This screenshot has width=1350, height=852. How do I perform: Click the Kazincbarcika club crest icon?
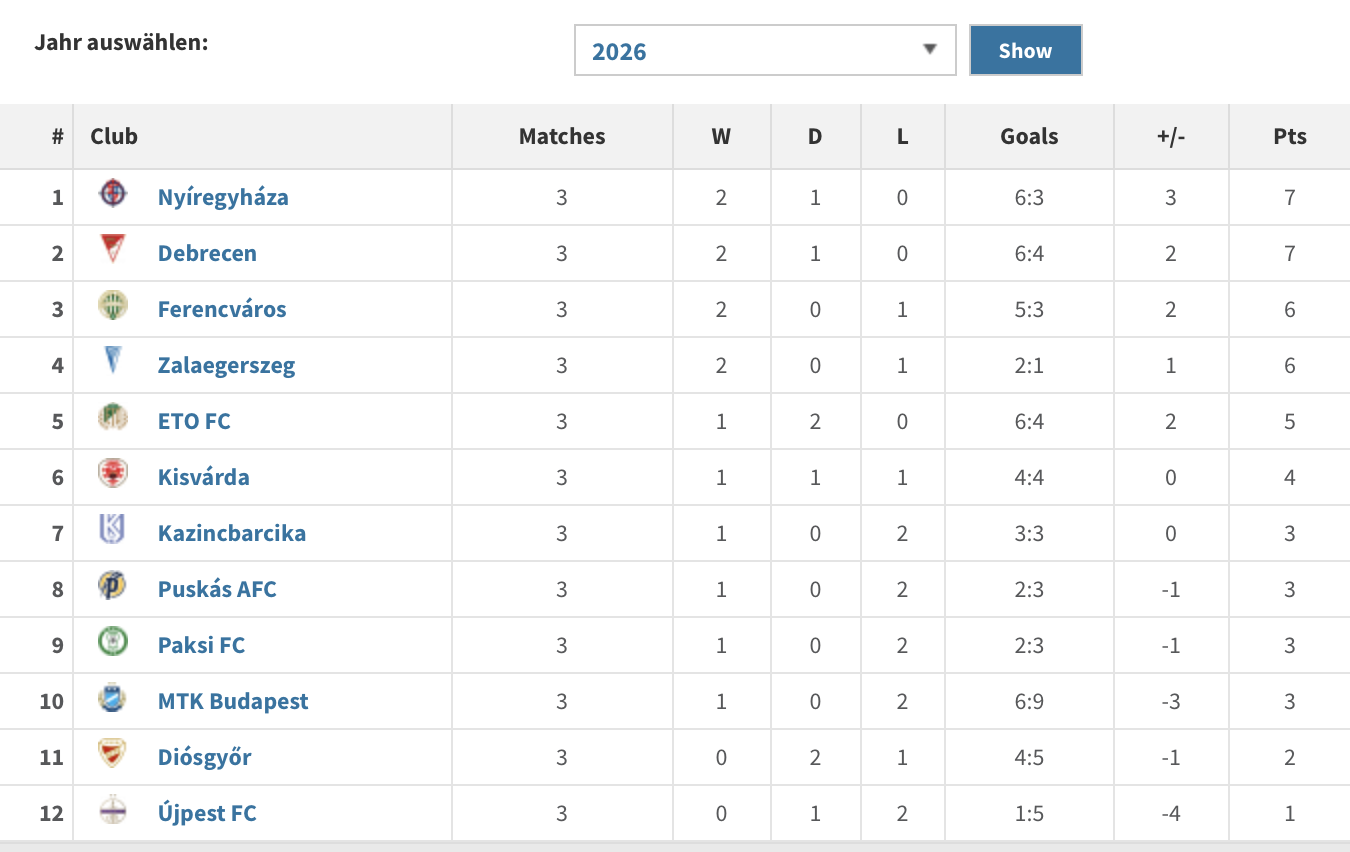click(113, 529)
